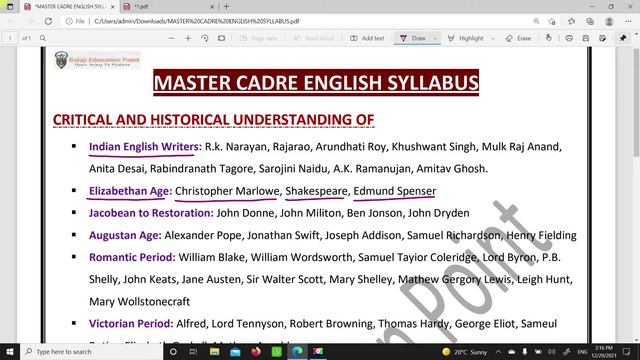Click the 'Jacobean to Restoration' text
640x360 pixels.
pos(150,213)
